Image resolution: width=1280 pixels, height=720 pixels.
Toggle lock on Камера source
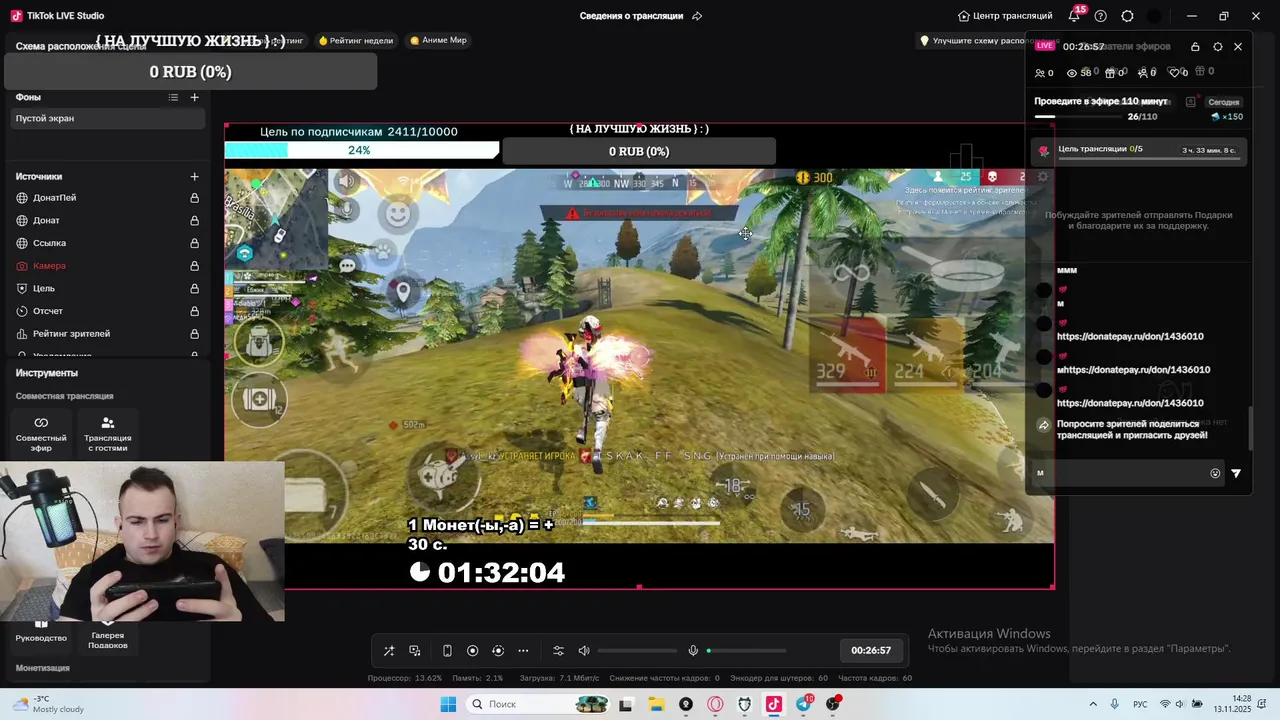[x=195, y=266]
